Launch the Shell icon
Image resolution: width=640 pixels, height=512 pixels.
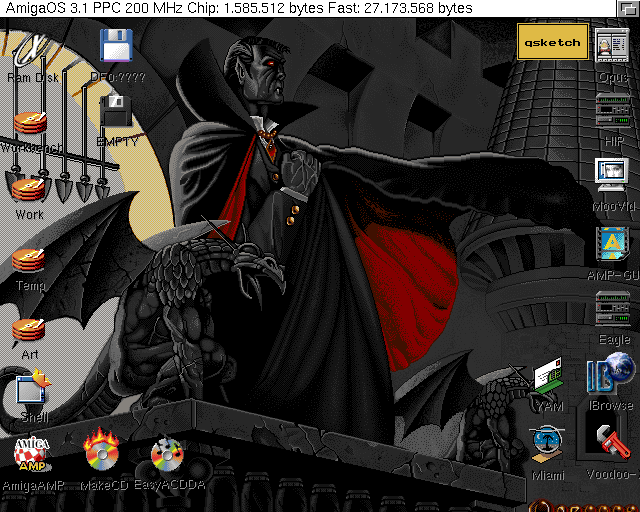pos(33,386)
